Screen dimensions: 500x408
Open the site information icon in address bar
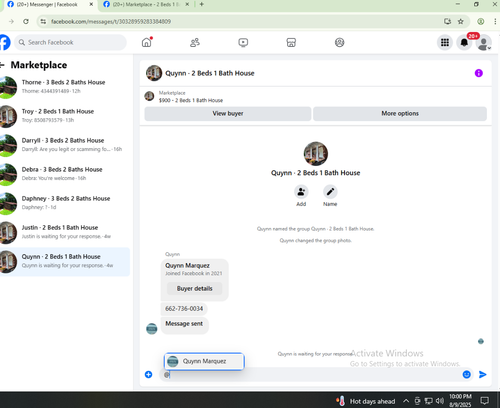coord(43,21)
